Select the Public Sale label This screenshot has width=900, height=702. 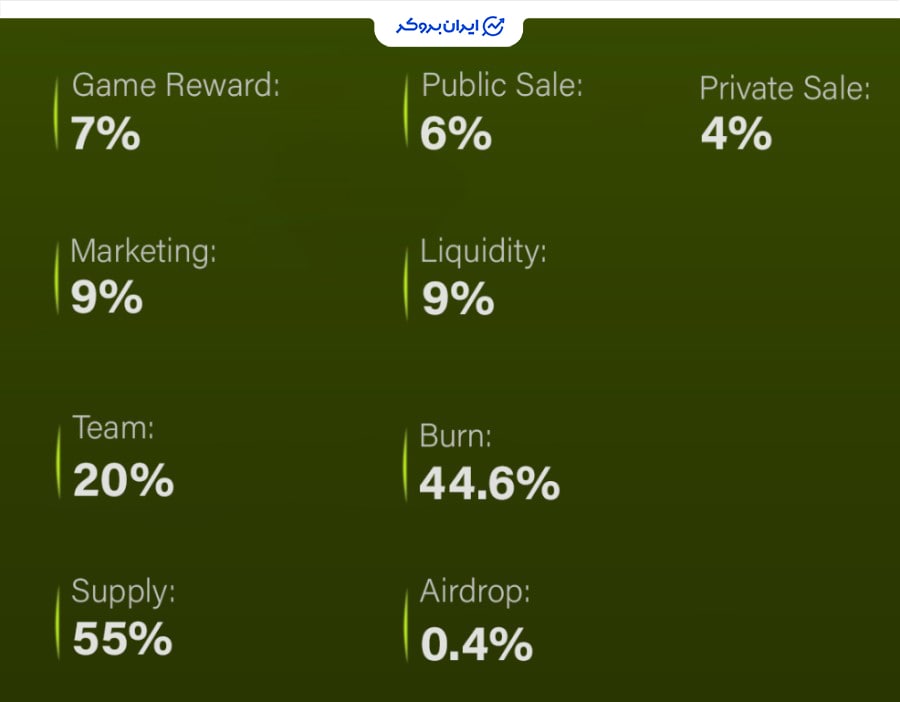[x=502, y=85]
